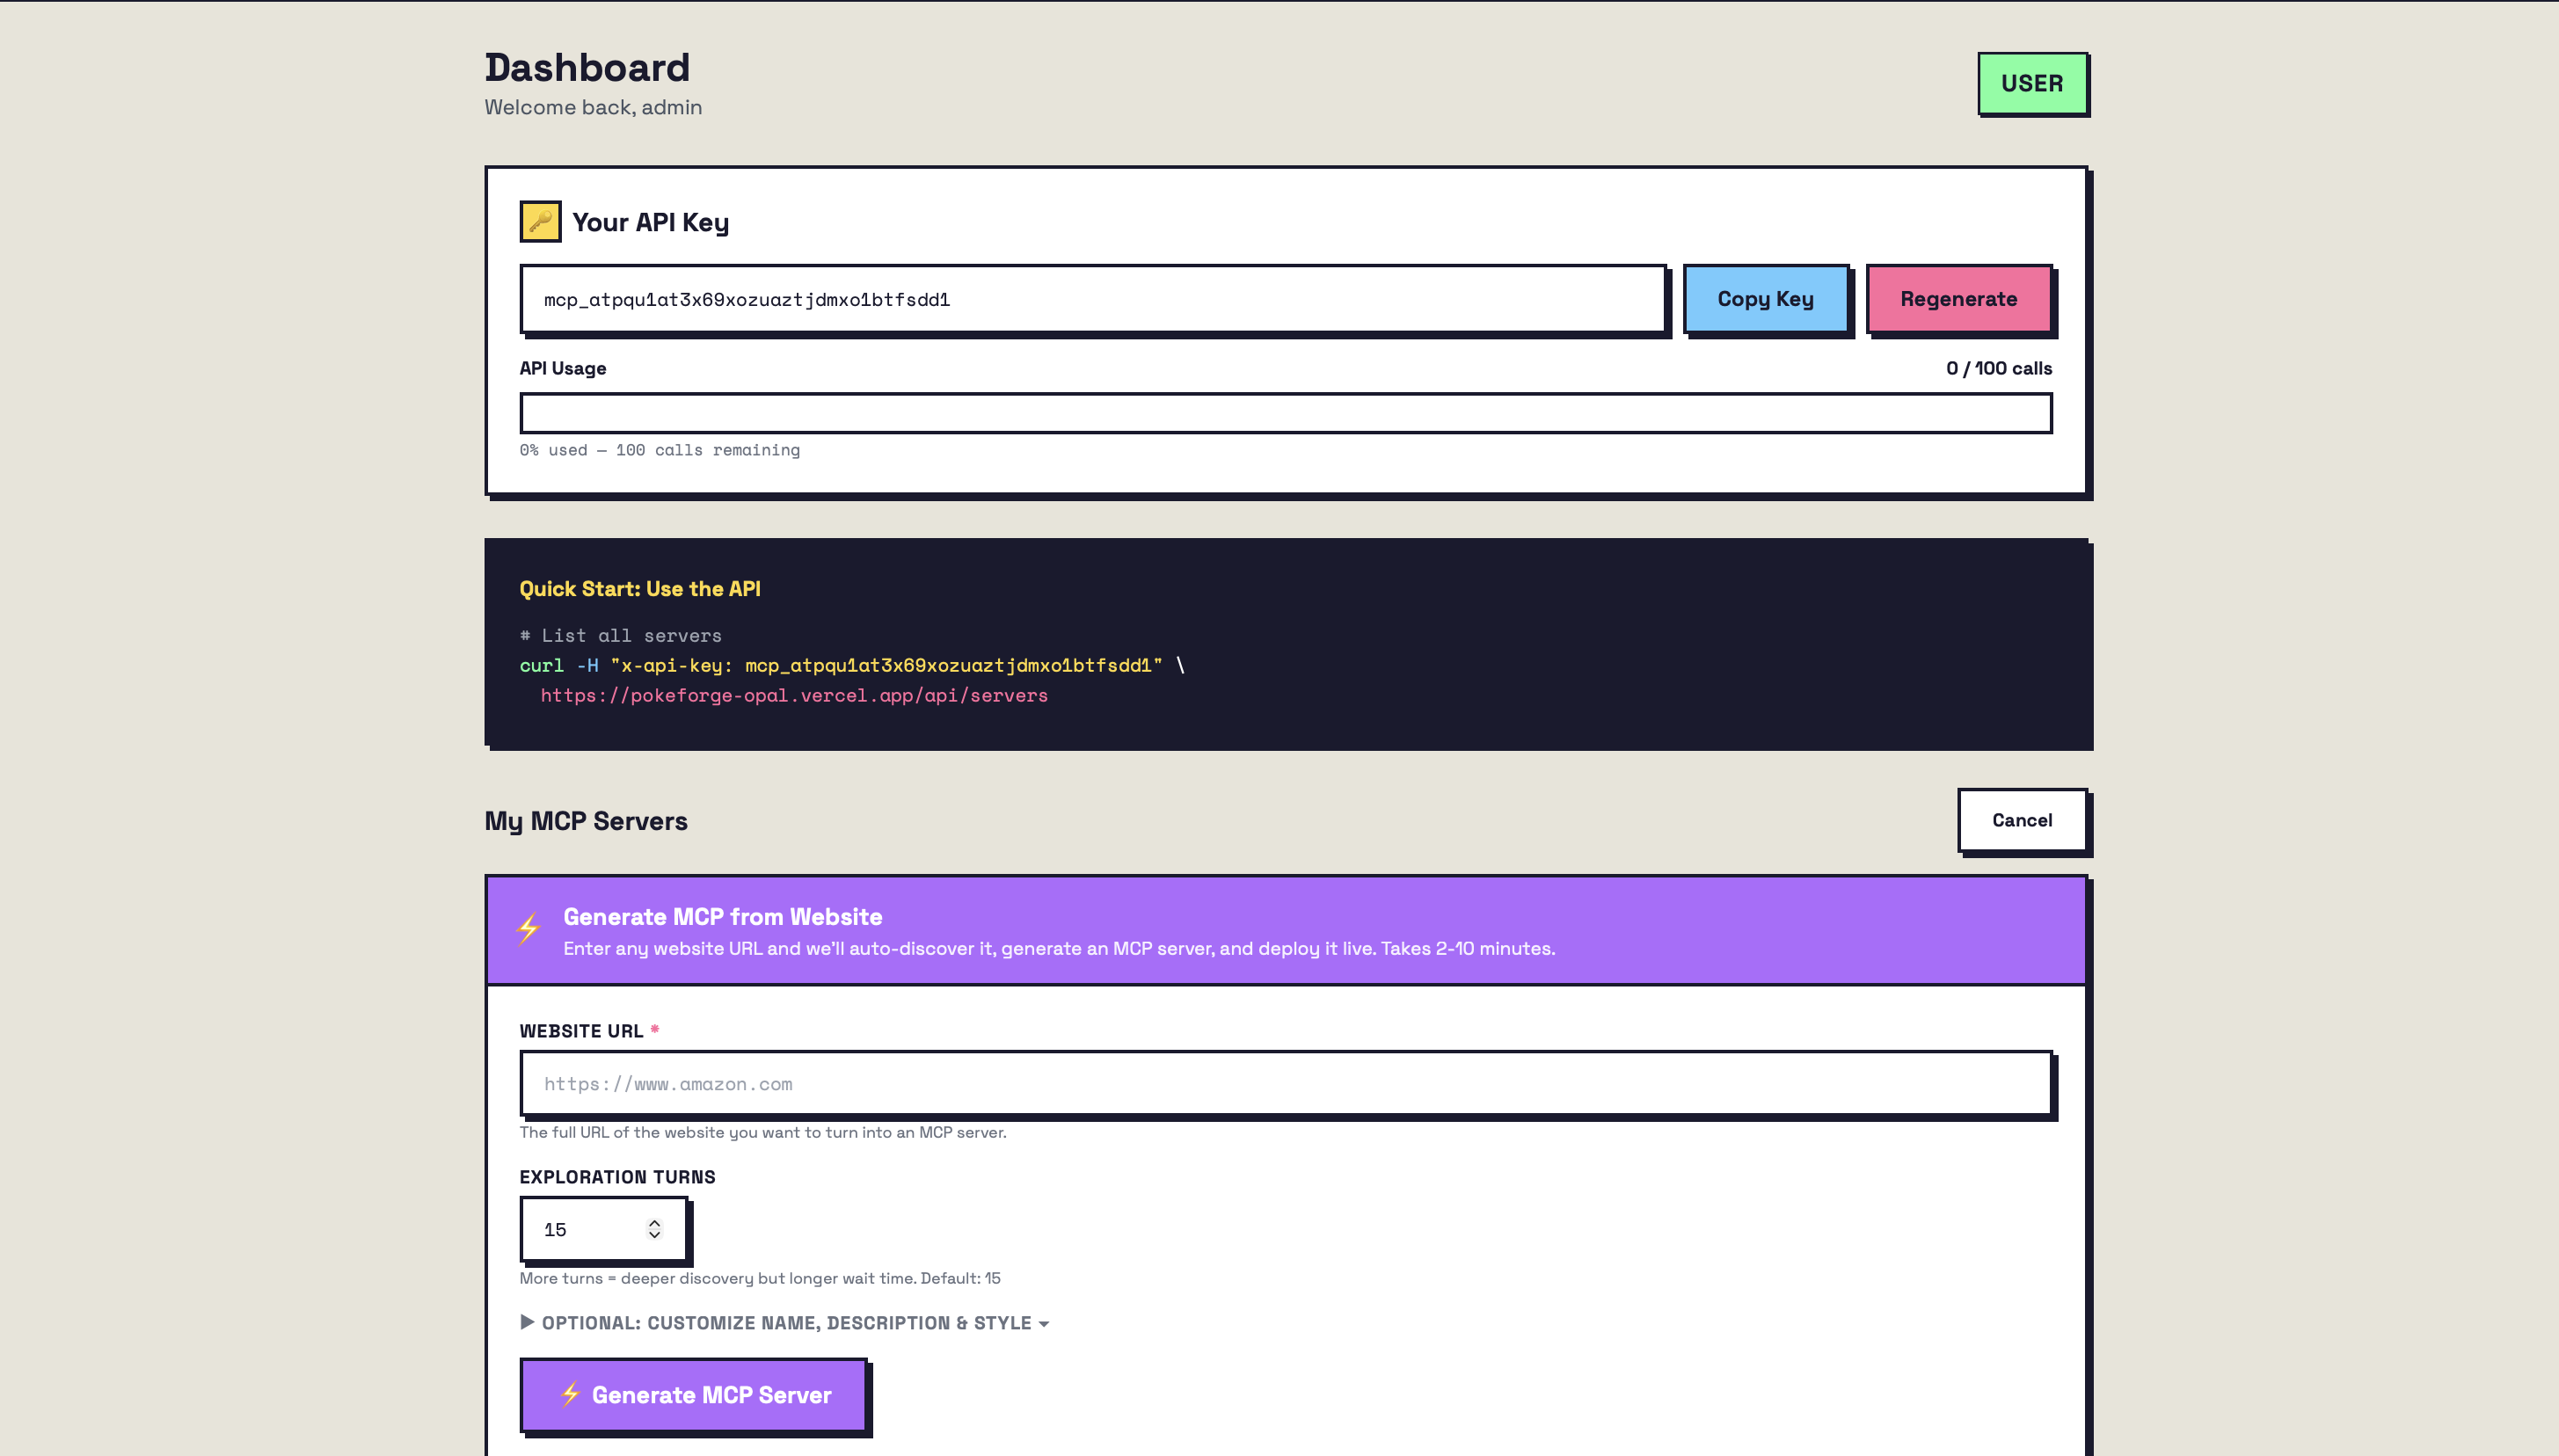Click the bolt icon on Generate MCP Server button

pos(570,1394)
